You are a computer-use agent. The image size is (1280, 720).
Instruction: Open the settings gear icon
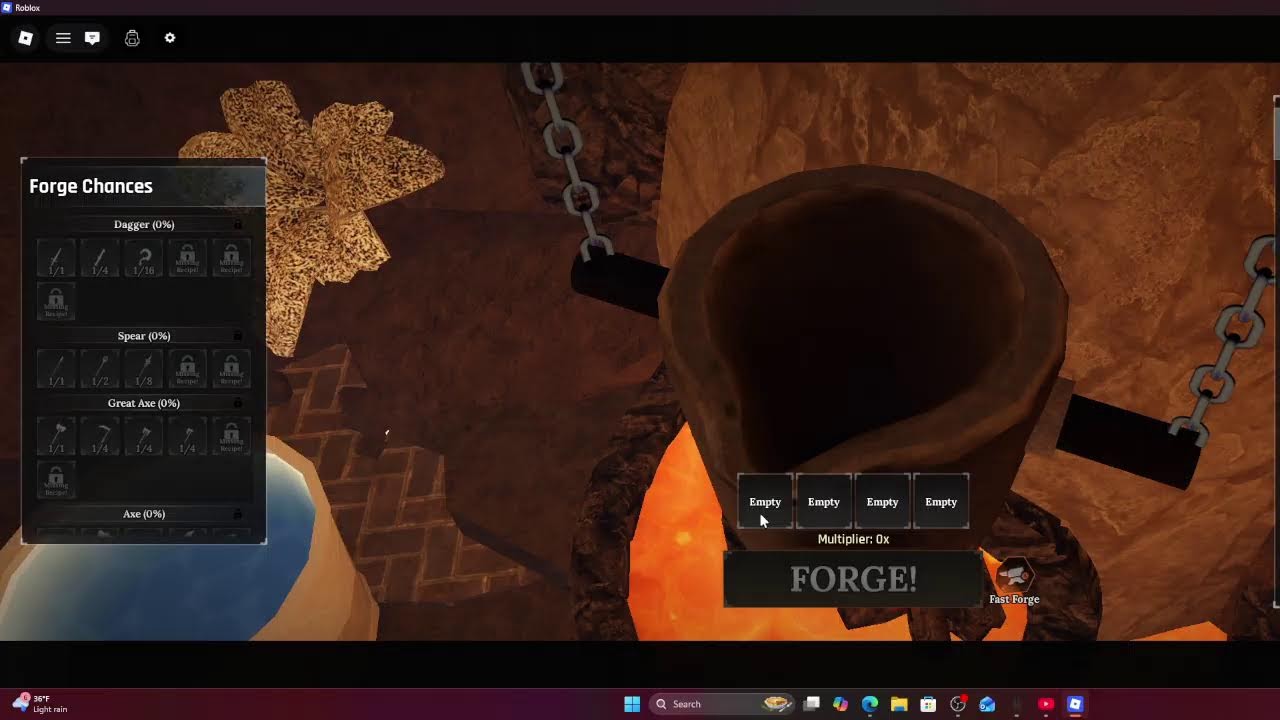(170, 38)
